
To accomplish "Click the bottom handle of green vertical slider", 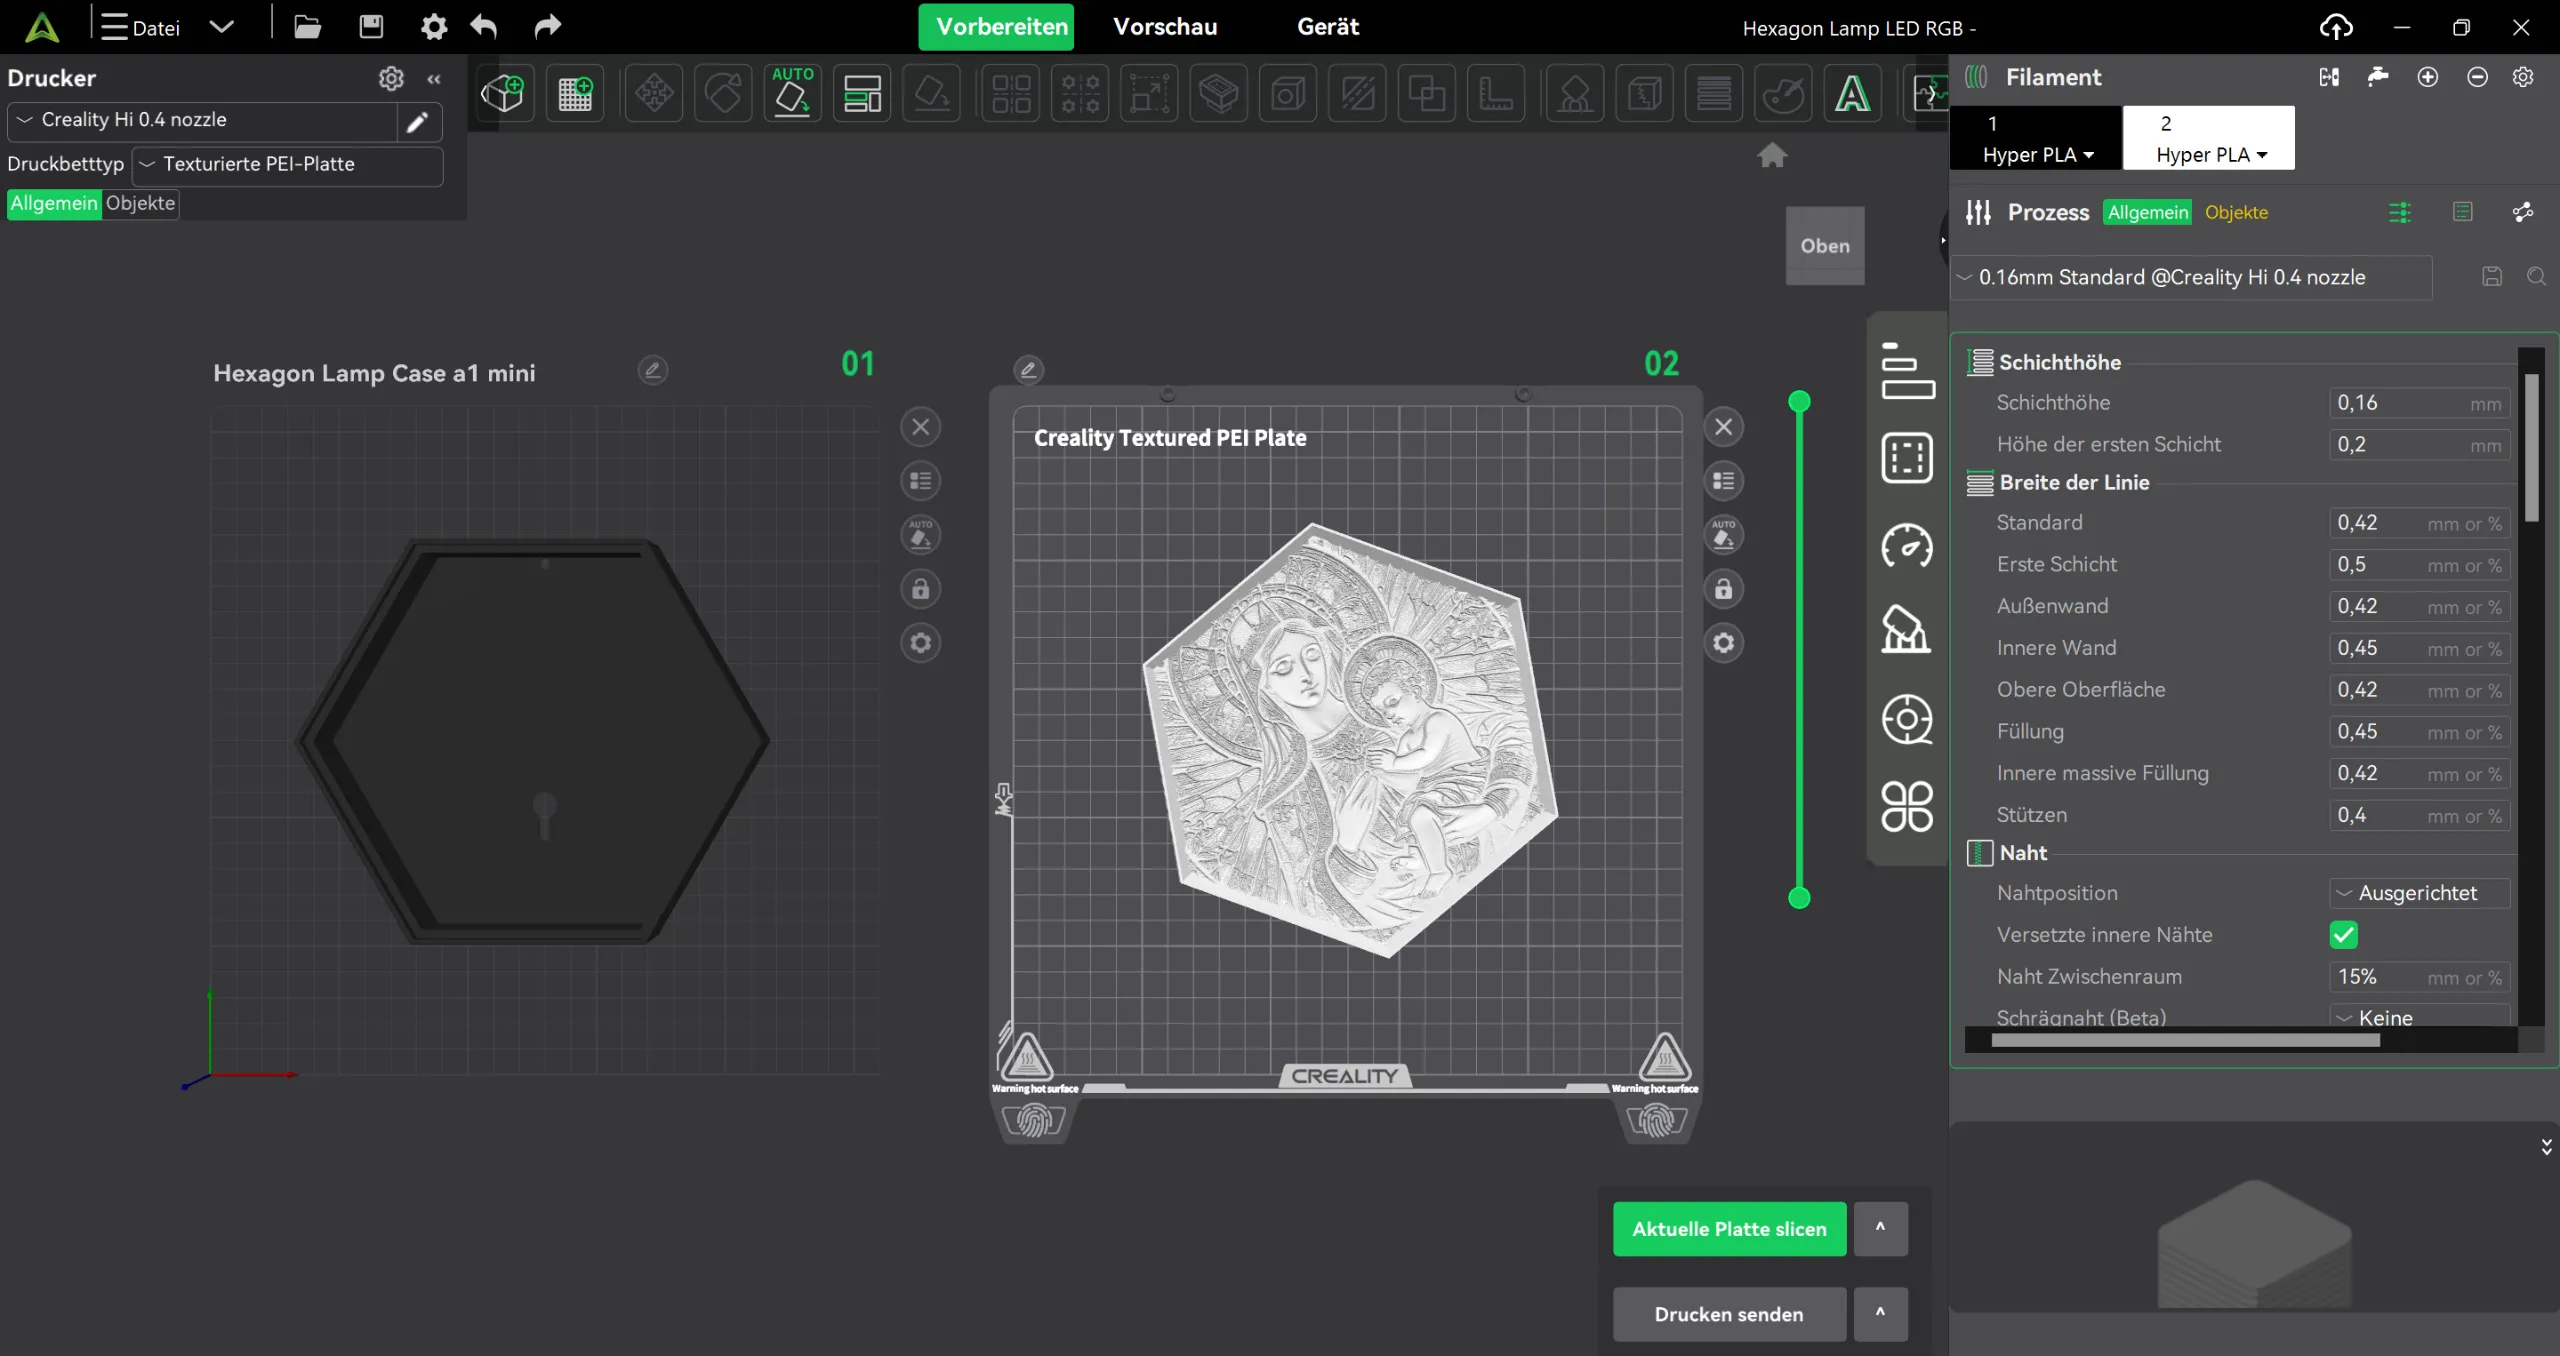I will tap(1799, 898).
